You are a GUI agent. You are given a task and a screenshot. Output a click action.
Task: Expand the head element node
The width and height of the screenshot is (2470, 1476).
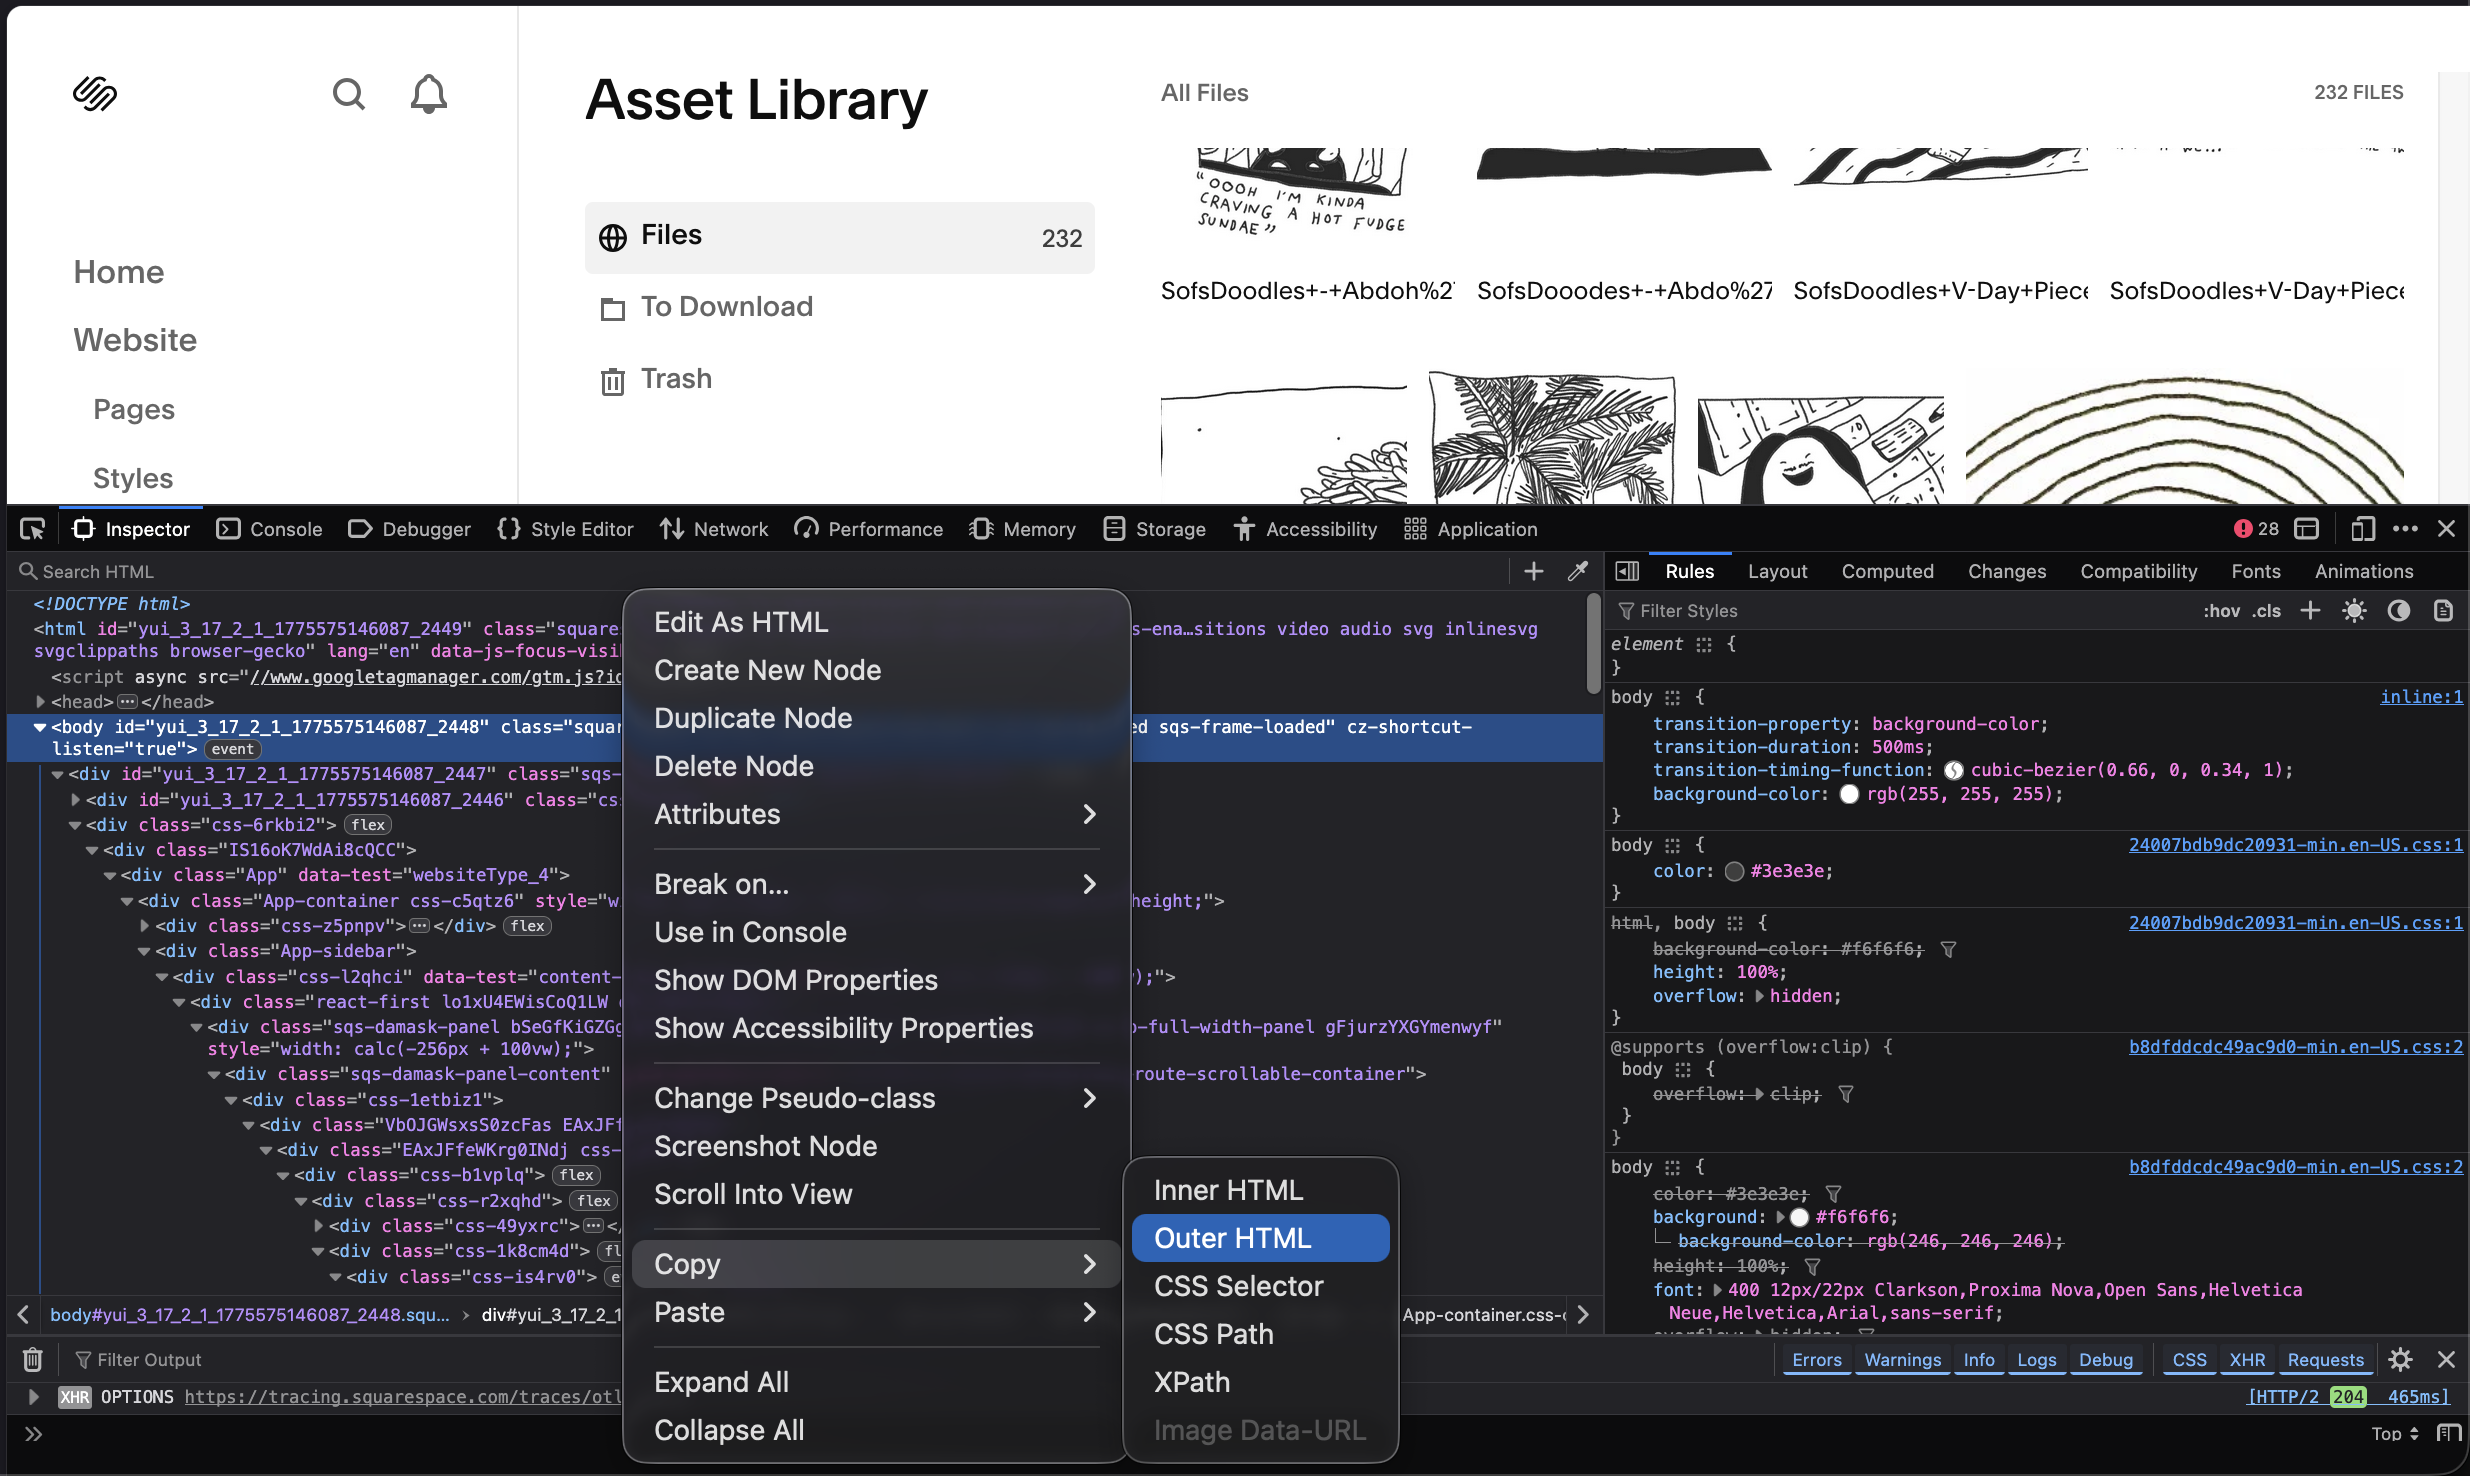point(42,701)
